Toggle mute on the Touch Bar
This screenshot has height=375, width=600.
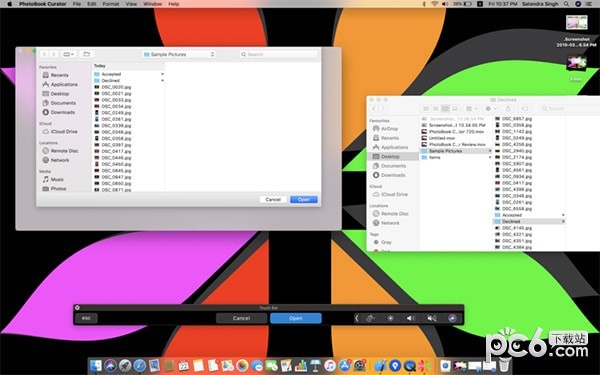pyautogui.click(x=432, y=318)
